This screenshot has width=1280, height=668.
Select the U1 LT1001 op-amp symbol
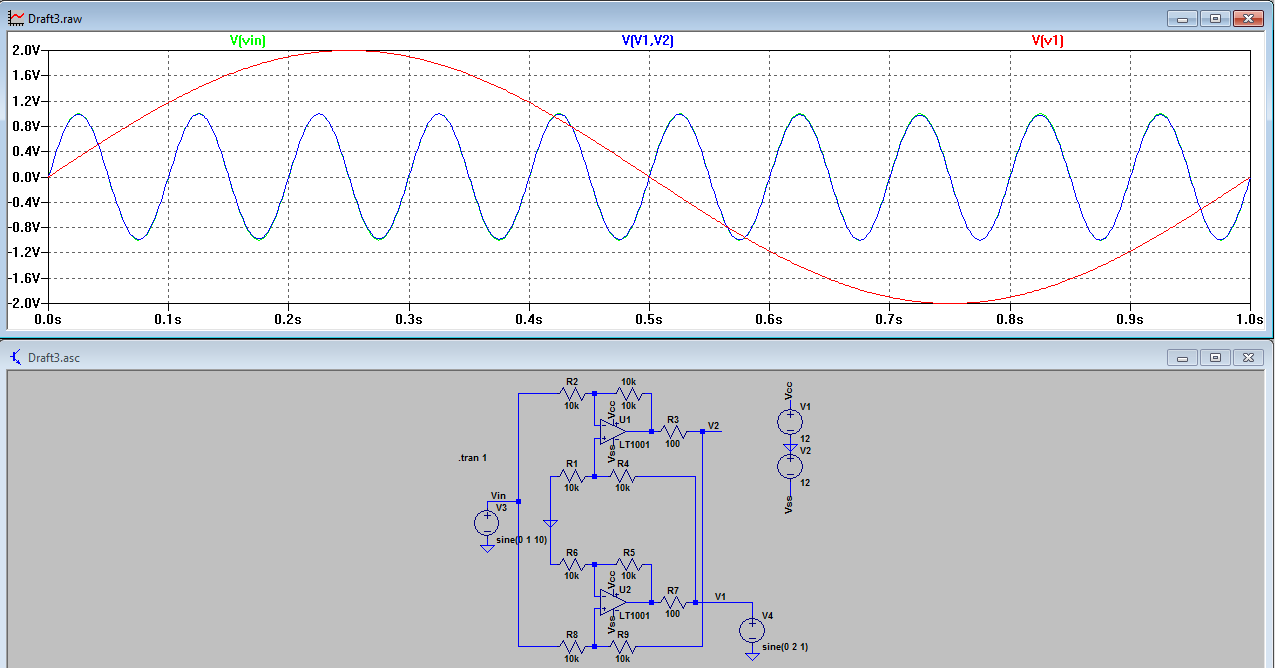[612, 430]
